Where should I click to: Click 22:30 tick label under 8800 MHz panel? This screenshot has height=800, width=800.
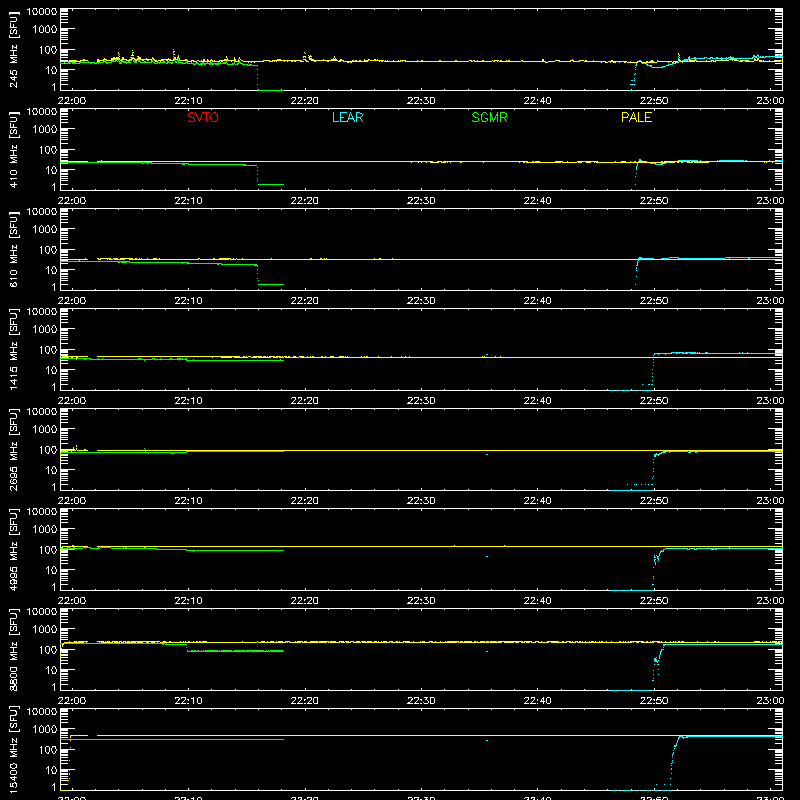coord(421,701)
